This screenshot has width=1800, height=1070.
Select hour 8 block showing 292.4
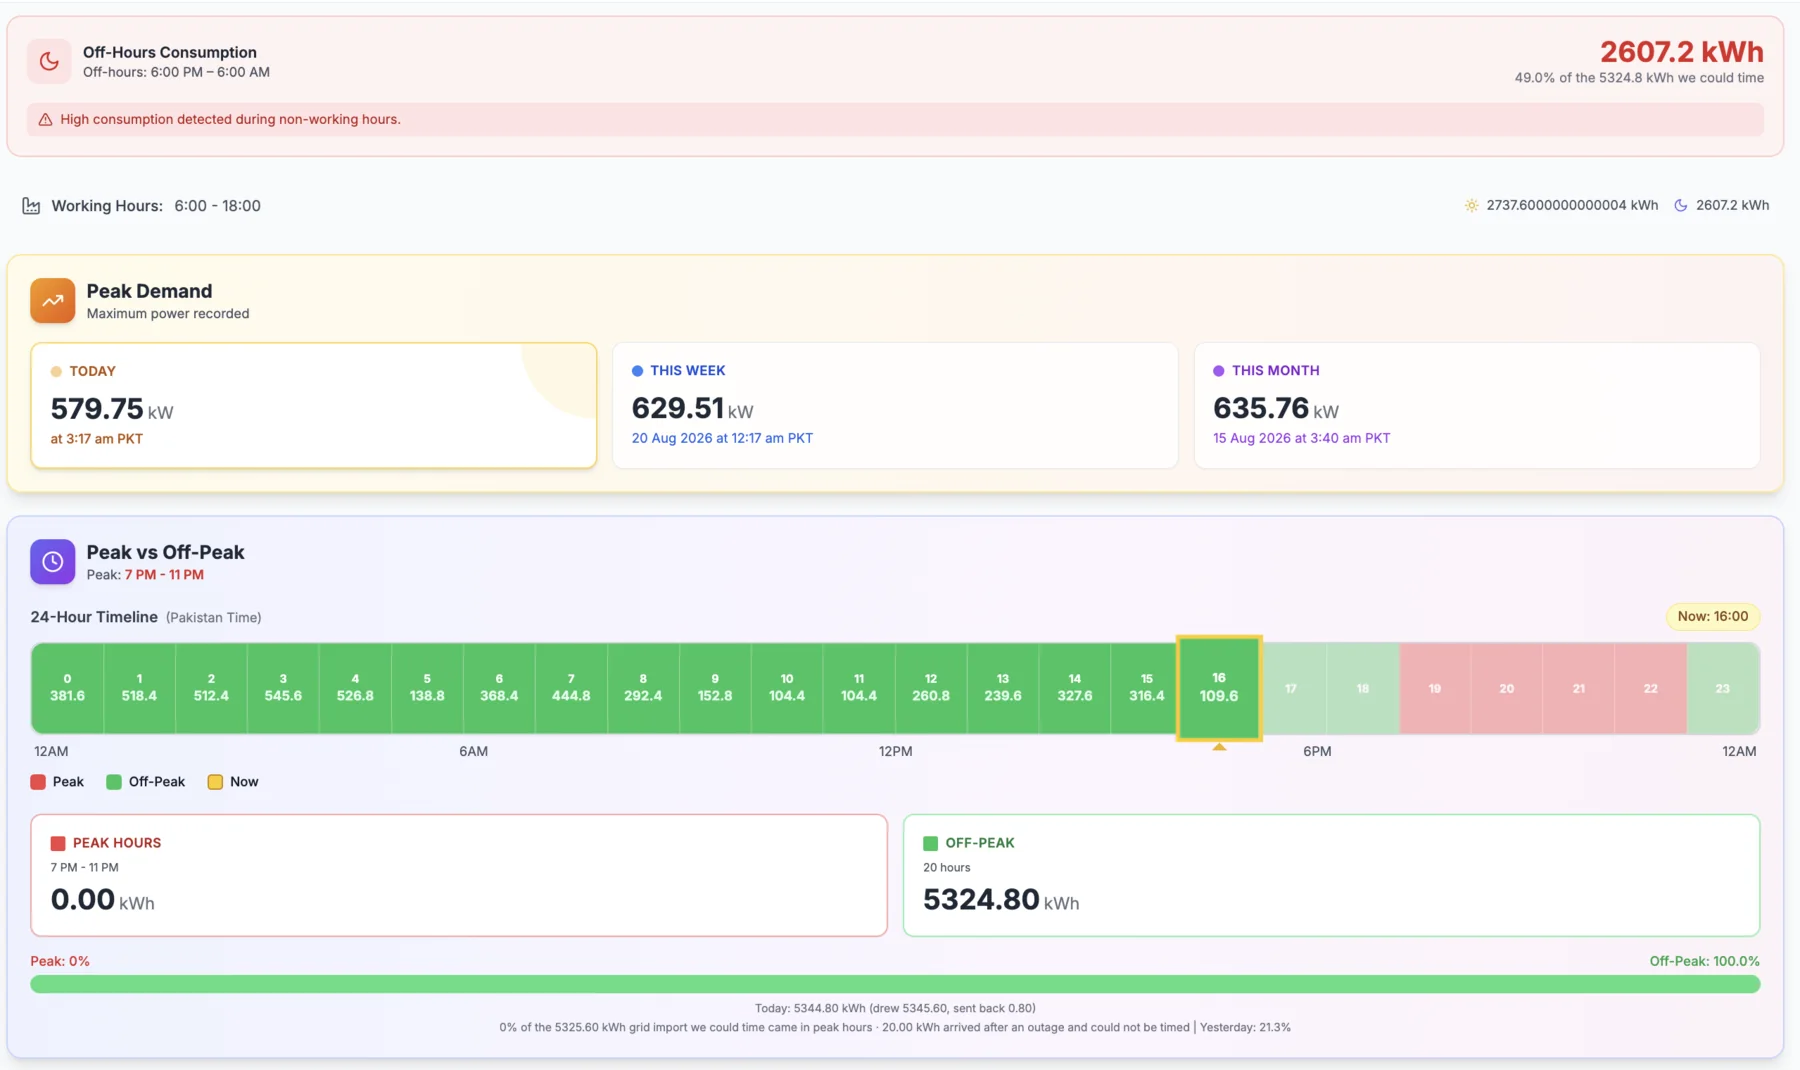(x=643, y=688)
